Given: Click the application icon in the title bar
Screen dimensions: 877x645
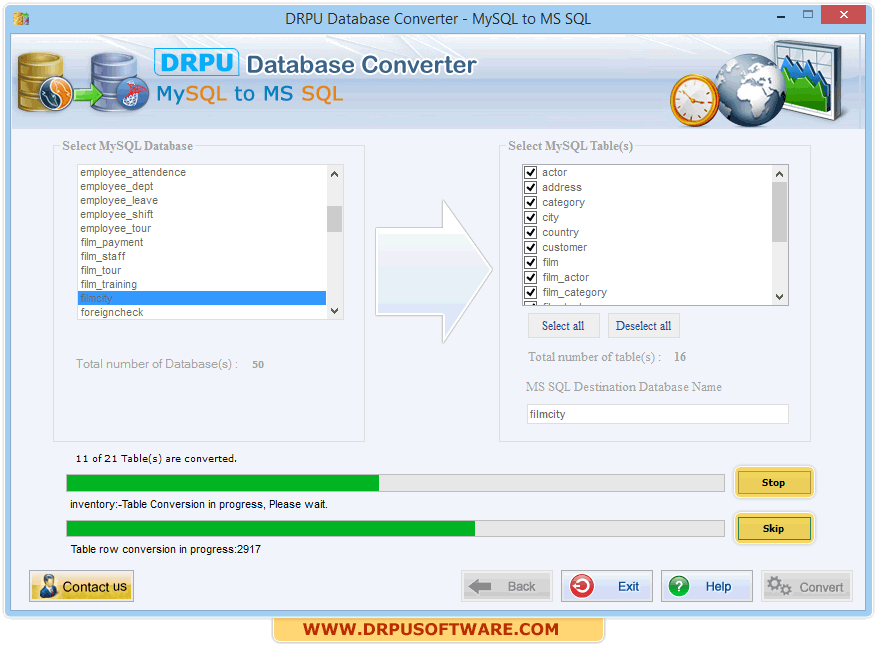Looking at the screenshot, I should pyautogui.click(x=21, y=19).
